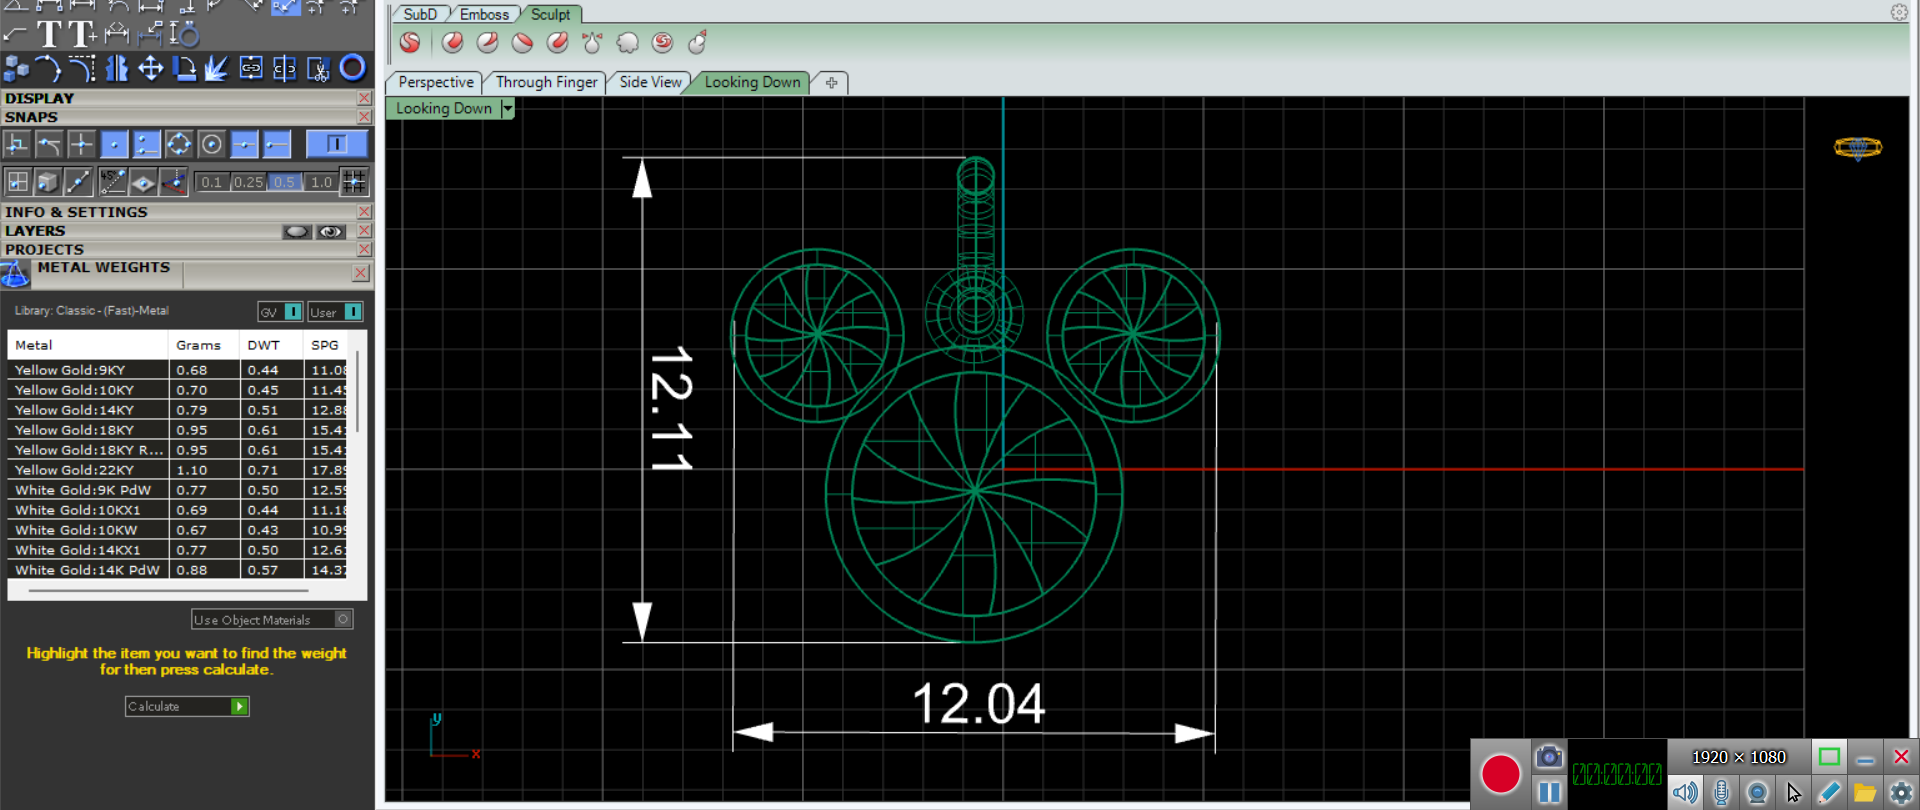This screenshot has width=1920, height=810.
Task: Click the Use Object Materials button
Action: click(x=271, y=620)
